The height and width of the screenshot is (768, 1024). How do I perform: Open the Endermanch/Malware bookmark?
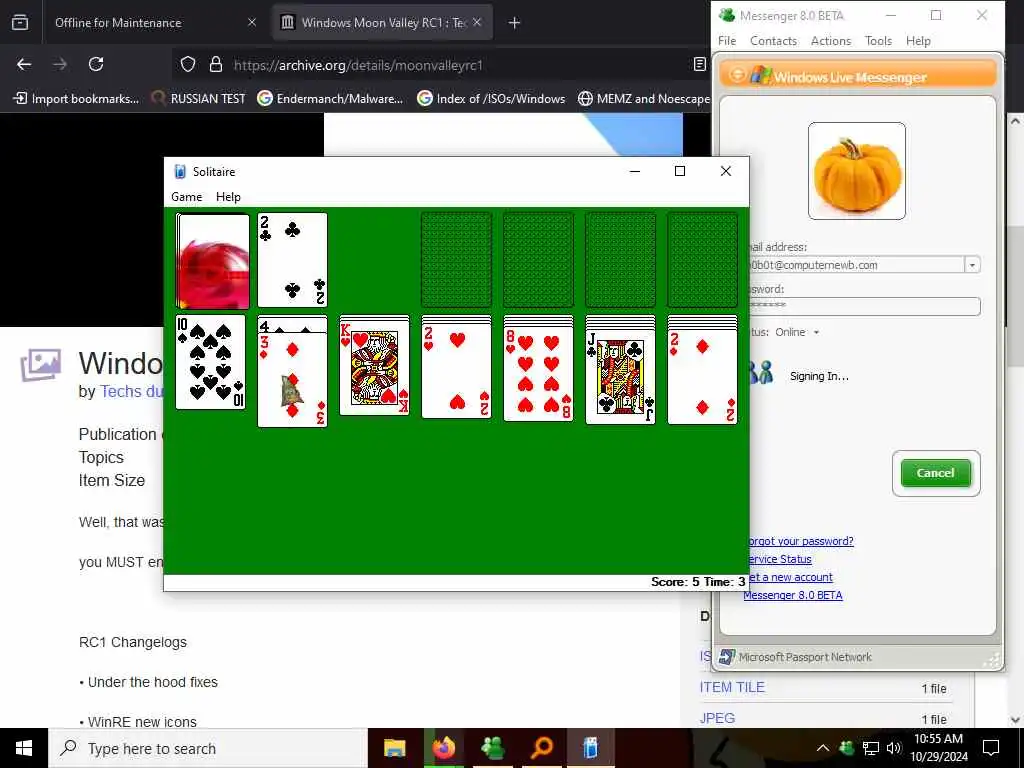[x=330, y=99]
